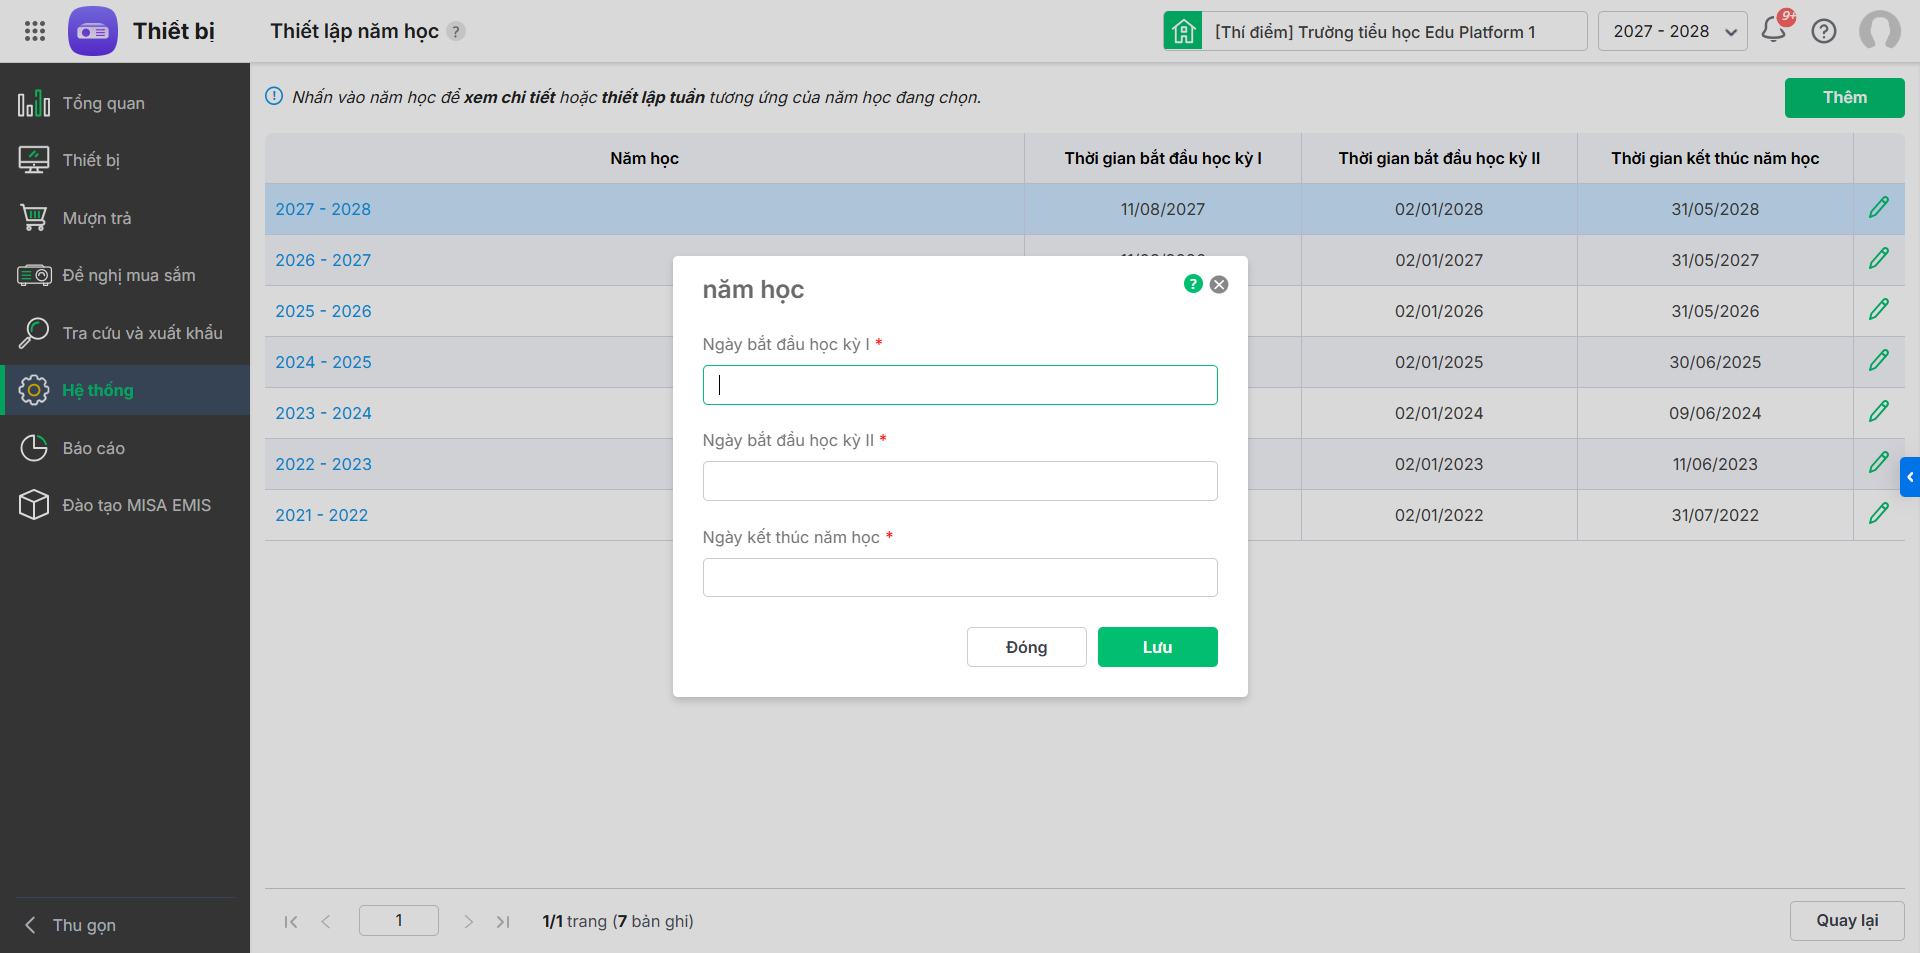1920x953 pixels.
Task: Go to next page of records
Action: tap(468, 921)
